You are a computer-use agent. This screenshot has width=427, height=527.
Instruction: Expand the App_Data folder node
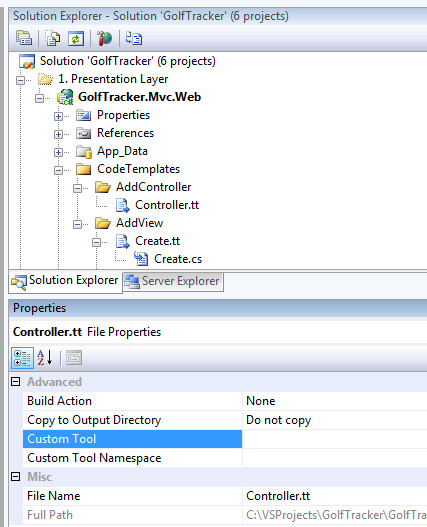click(59, 153)
